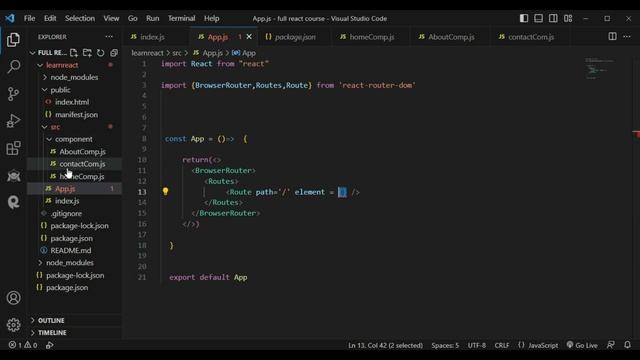Open the Explorer view in activity bar
This screenshot has width=640, height=360.
coord(13,40)
